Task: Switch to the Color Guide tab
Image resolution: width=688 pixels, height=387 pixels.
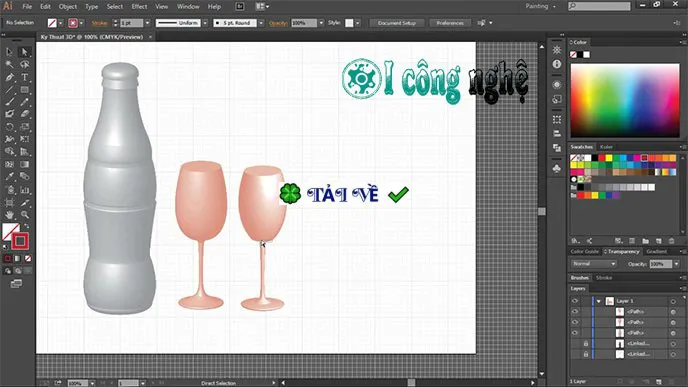Action: (584, 251)
